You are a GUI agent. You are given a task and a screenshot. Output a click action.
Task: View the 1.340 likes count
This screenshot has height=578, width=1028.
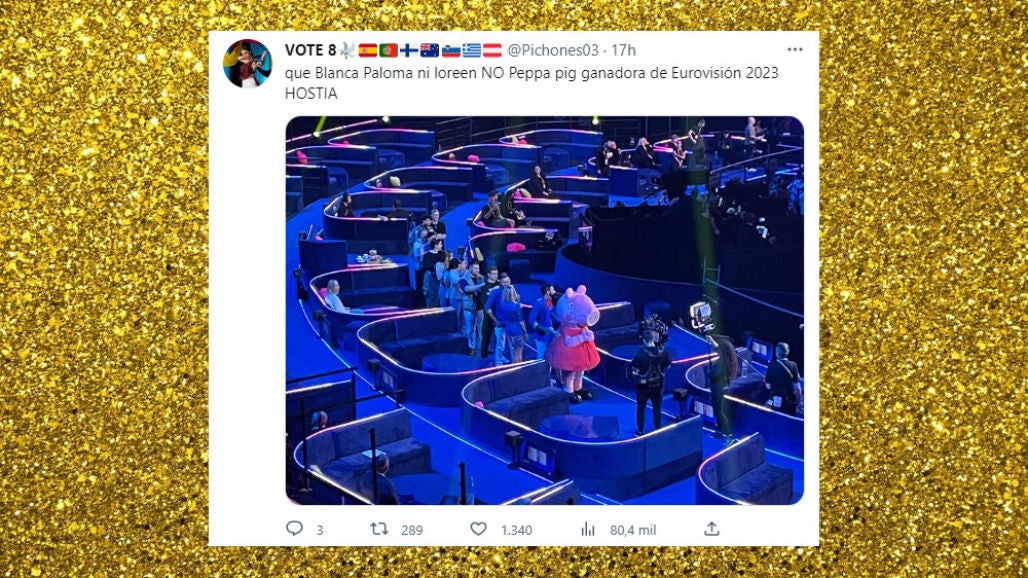click(x=517, y=530)
